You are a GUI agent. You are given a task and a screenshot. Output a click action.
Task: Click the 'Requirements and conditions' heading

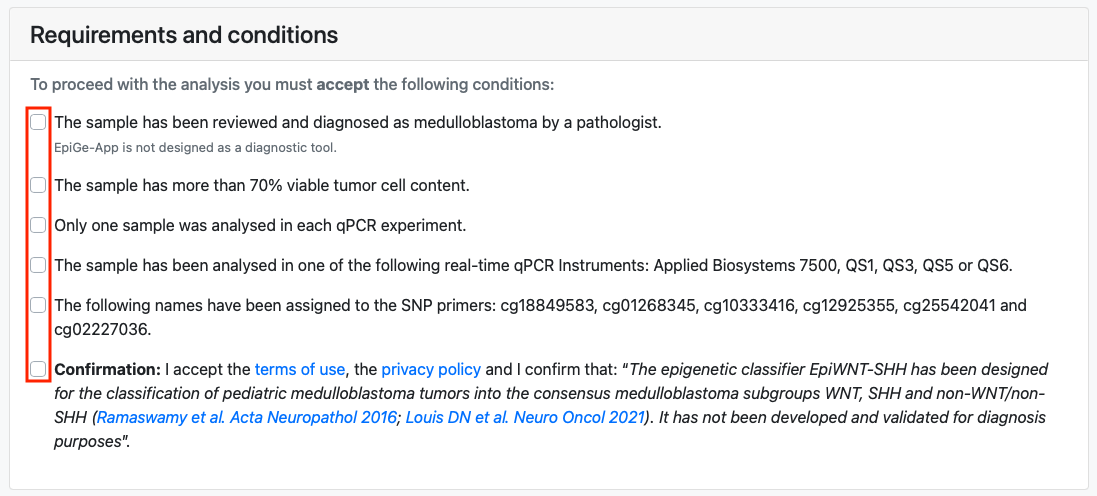(184, 35)
